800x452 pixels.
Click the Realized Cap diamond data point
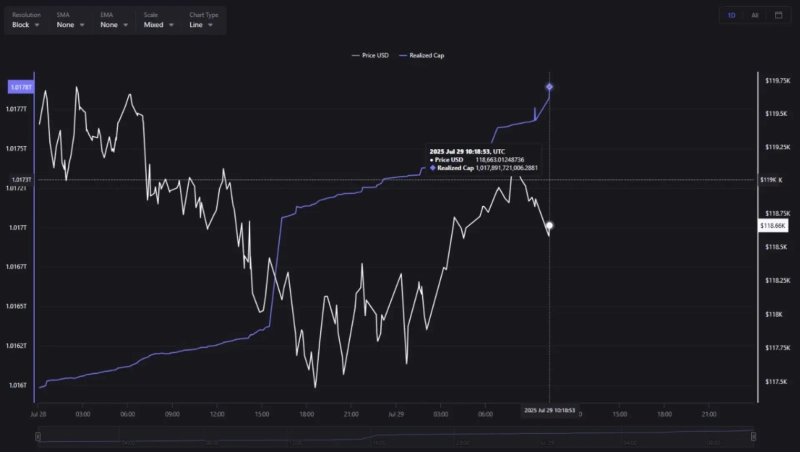point(549,87)
